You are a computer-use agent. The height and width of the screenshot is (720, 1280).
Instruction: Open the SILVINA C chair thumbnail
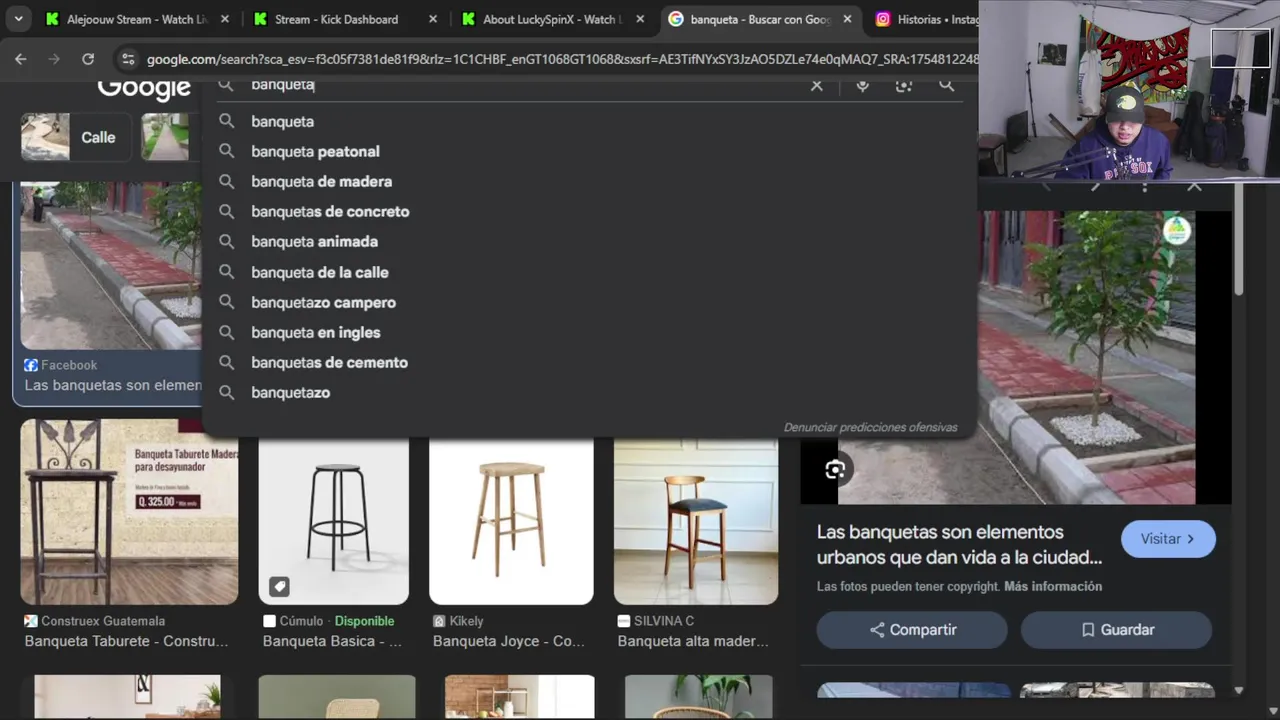tap(696, 520)
